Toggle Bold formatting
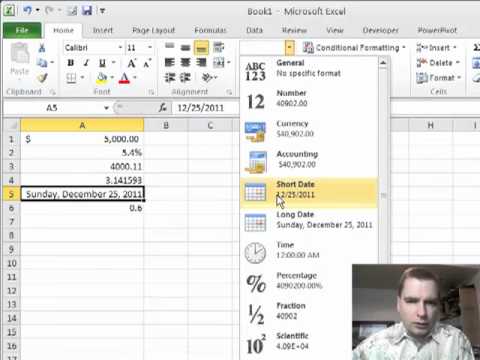 71,63
